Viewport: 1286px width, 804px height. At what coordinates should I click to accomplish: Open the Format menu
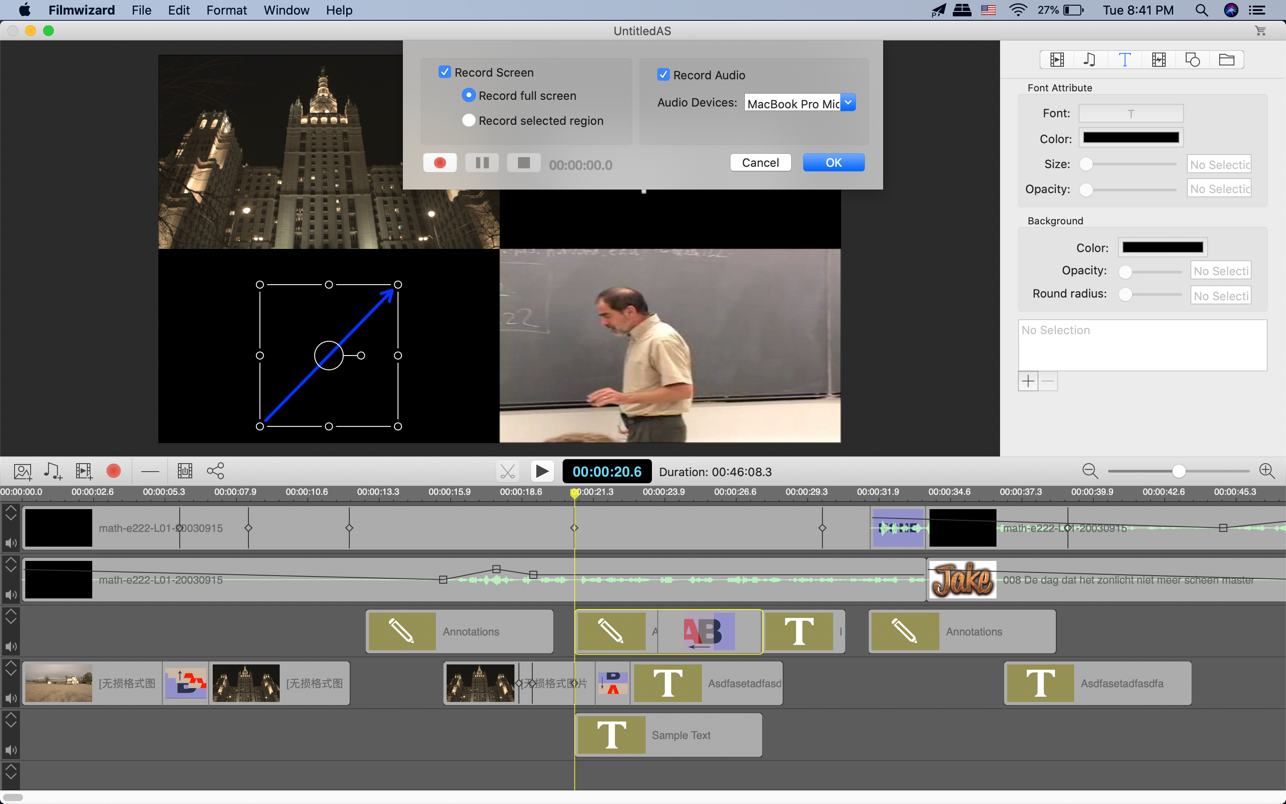coord(226,10)
